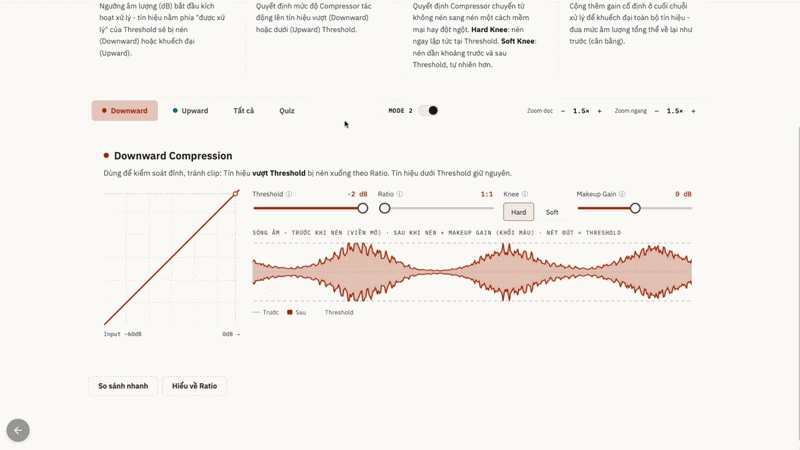Viewport: 800px width, 450px height.
Task: Open the Knee info tooltip icon
Action: coord(524,194)
